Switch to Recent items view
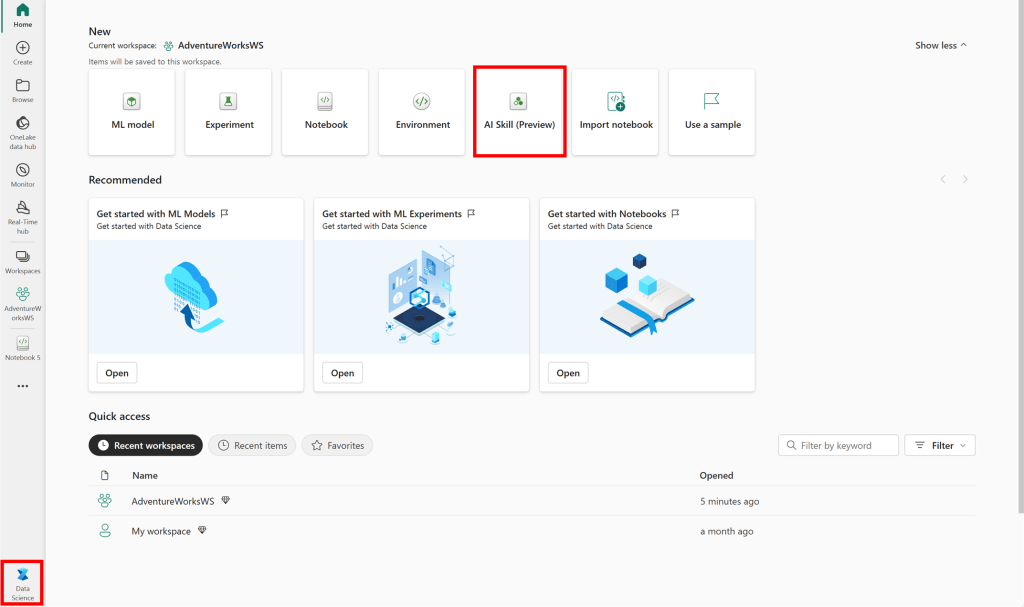Viewport: 1024px width, 607px height. tap(252, 445)
